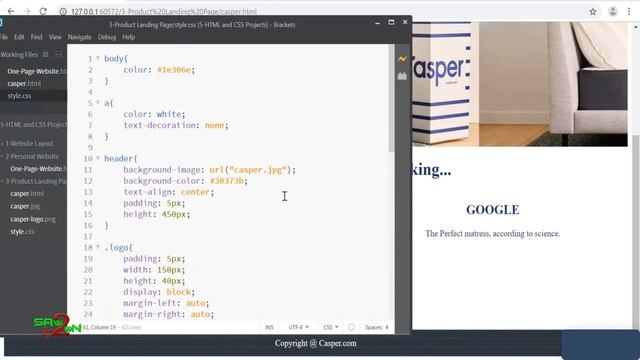
Task: Open the CSS language mode dropdown
Action: coord(331,327)
